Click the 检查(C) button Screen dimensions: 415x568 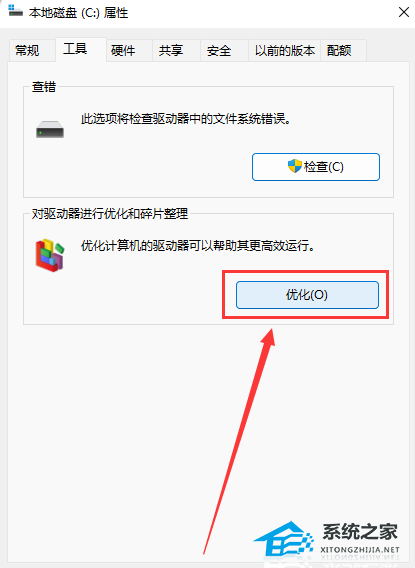pyautogui.click(x=316, y=167)
